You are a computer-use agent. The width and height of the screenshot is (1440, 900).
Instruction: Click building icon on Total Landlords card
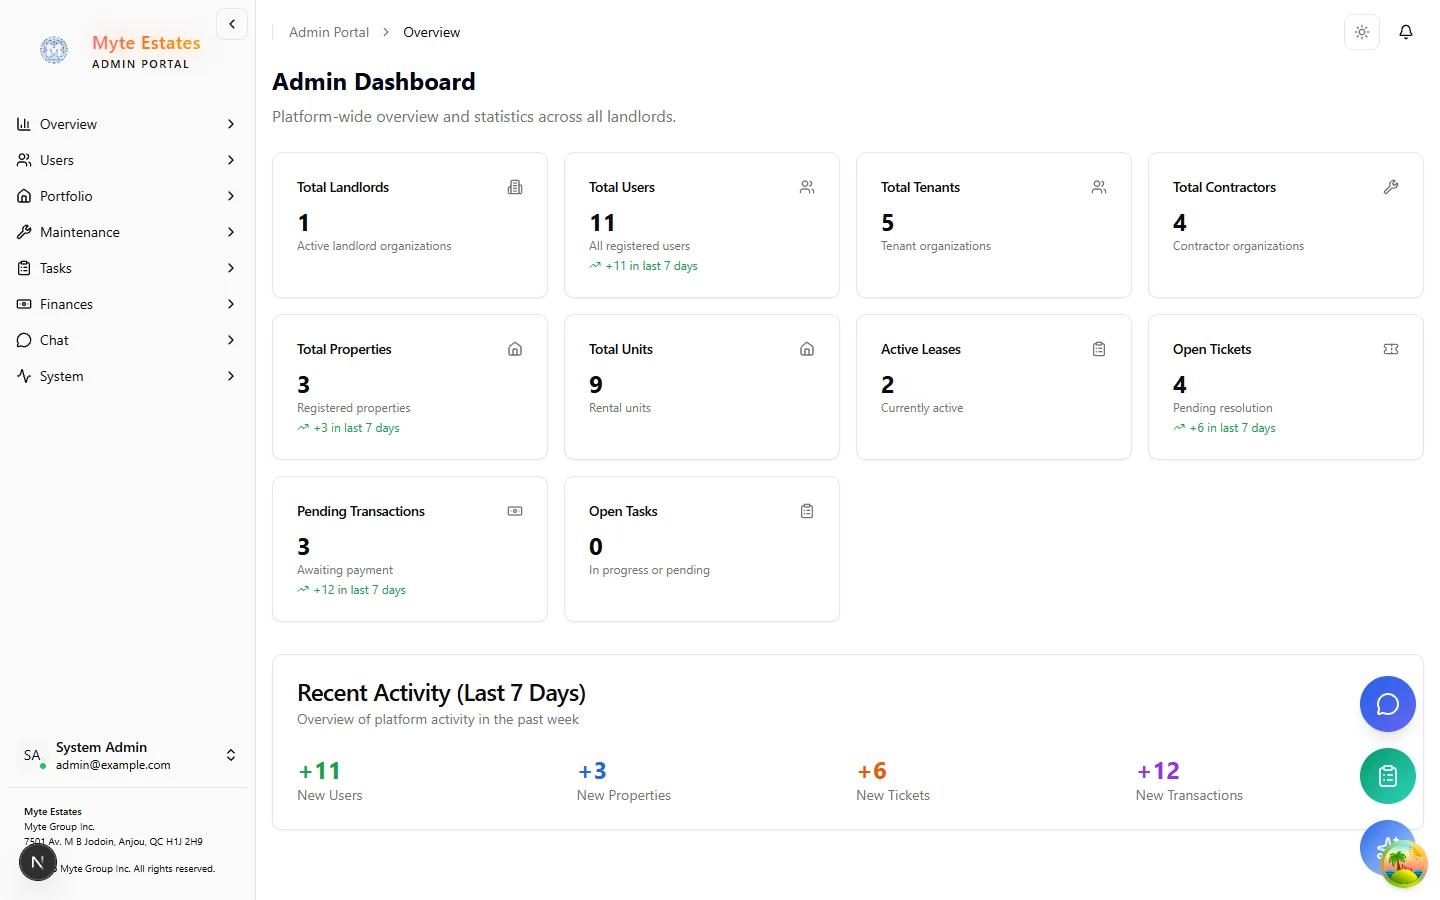click(515, 187)
